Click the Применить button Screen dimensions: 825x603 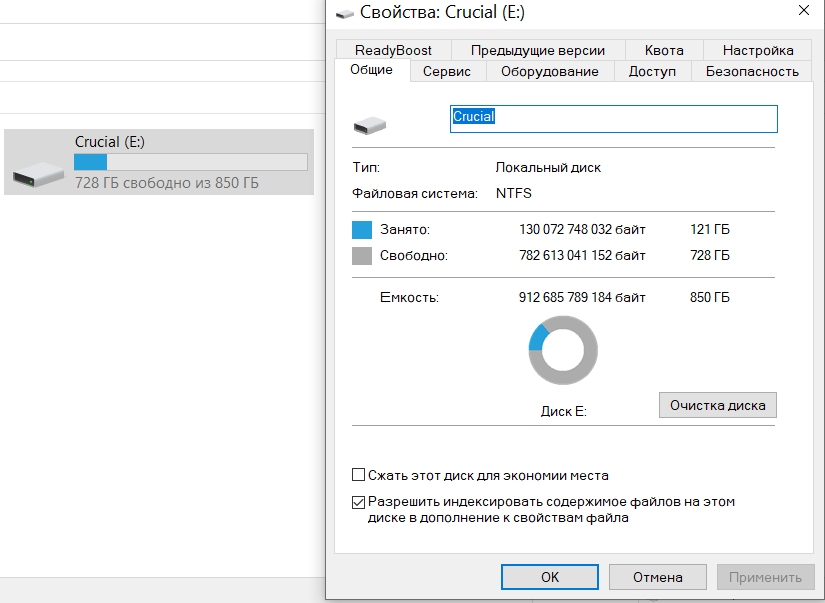point(765,577)
